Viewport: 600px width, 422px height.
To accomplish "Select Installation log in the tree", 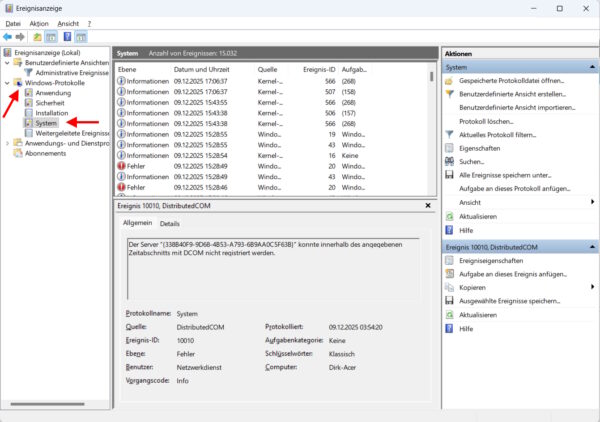I will (x=52, y=113).
